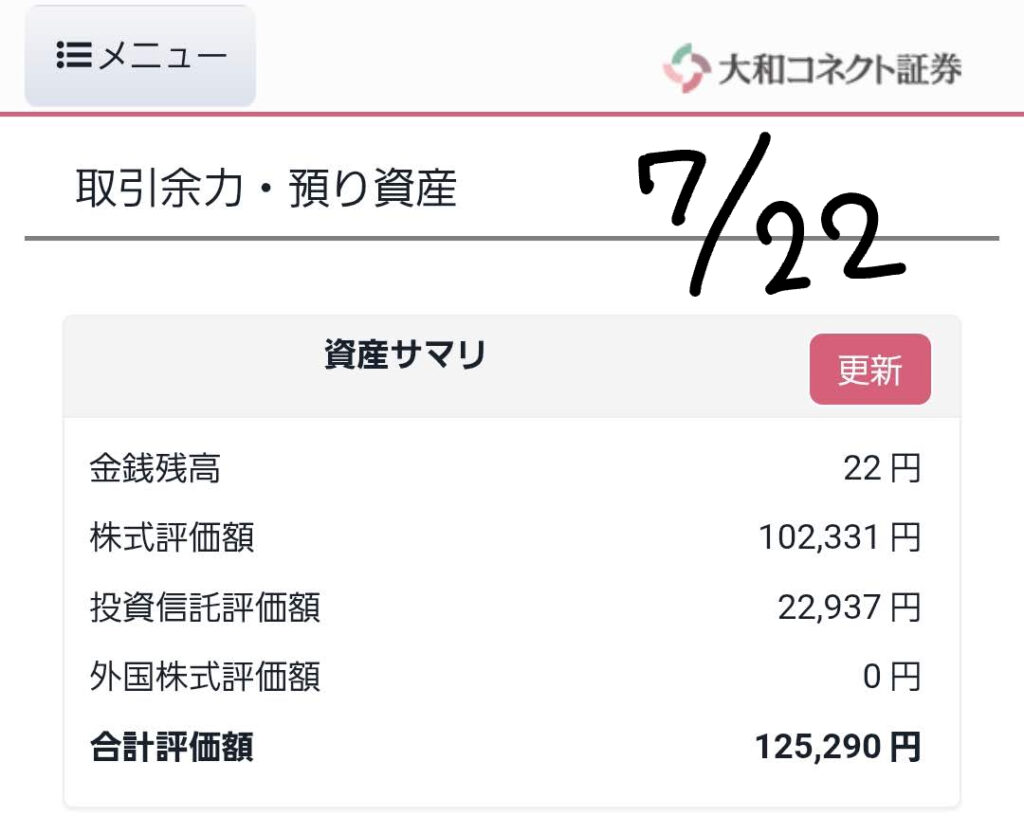
Task: Refresh assets with the 更新 button
Action: [x=870, y=369]
